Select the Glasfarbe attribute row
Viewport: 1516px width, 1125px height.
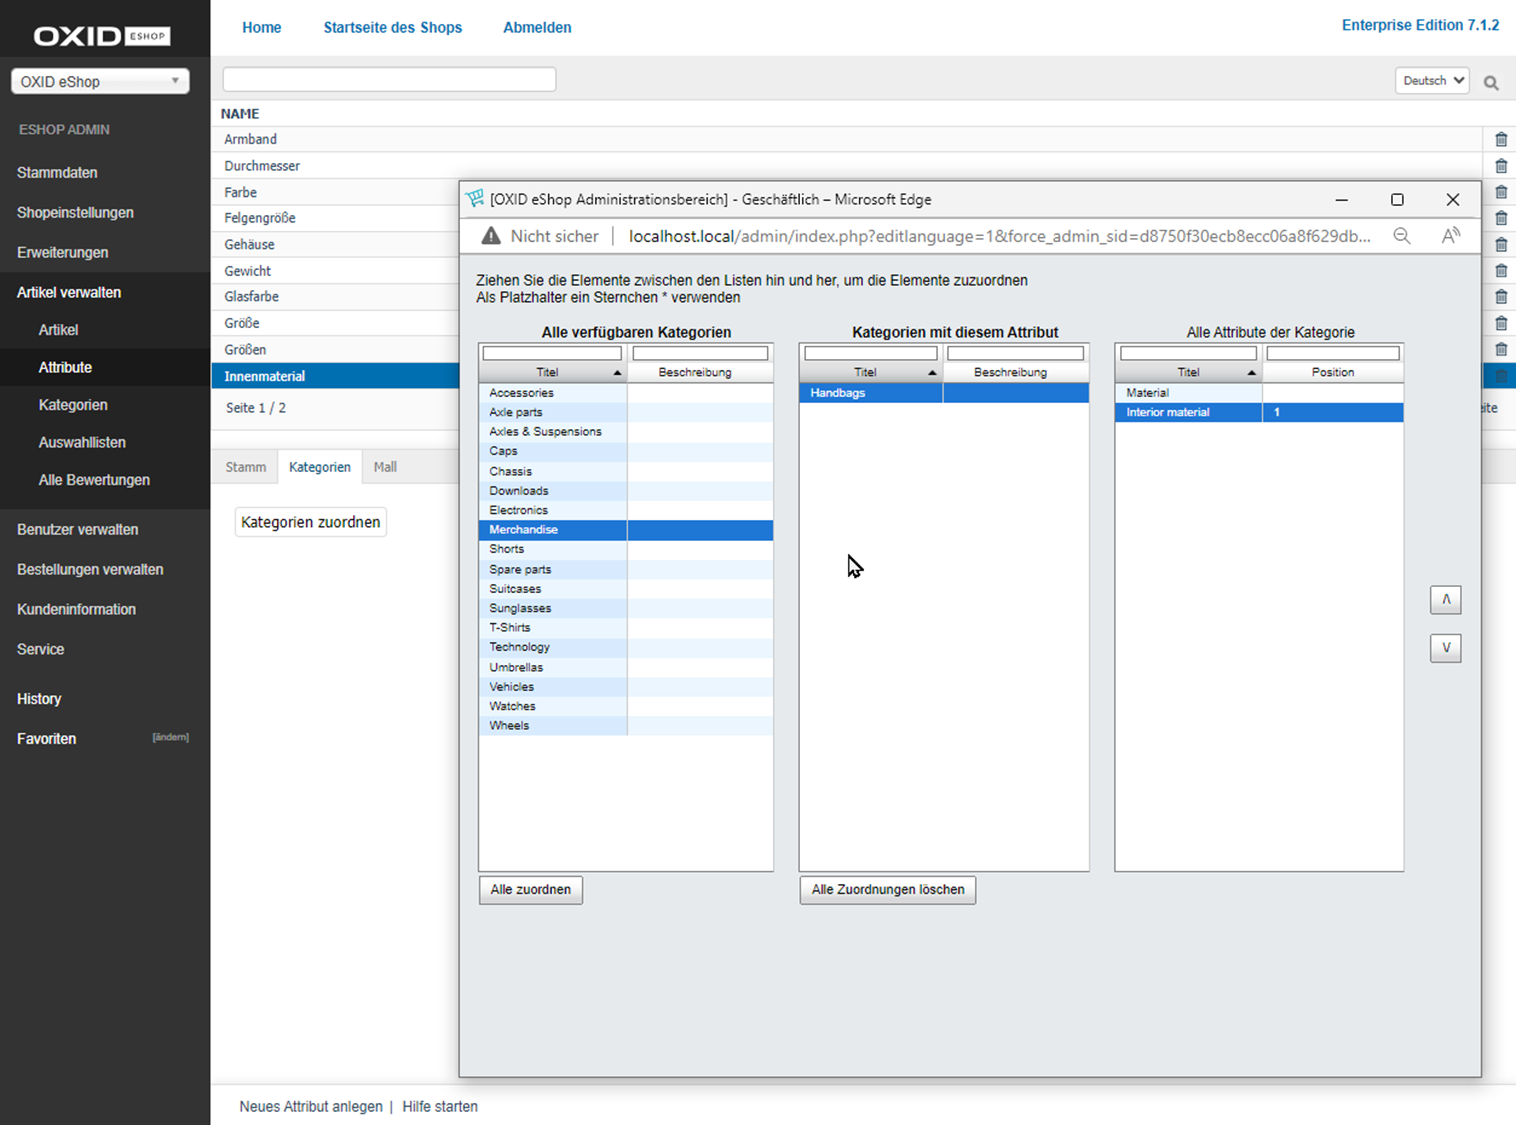(x=335, y=297)
